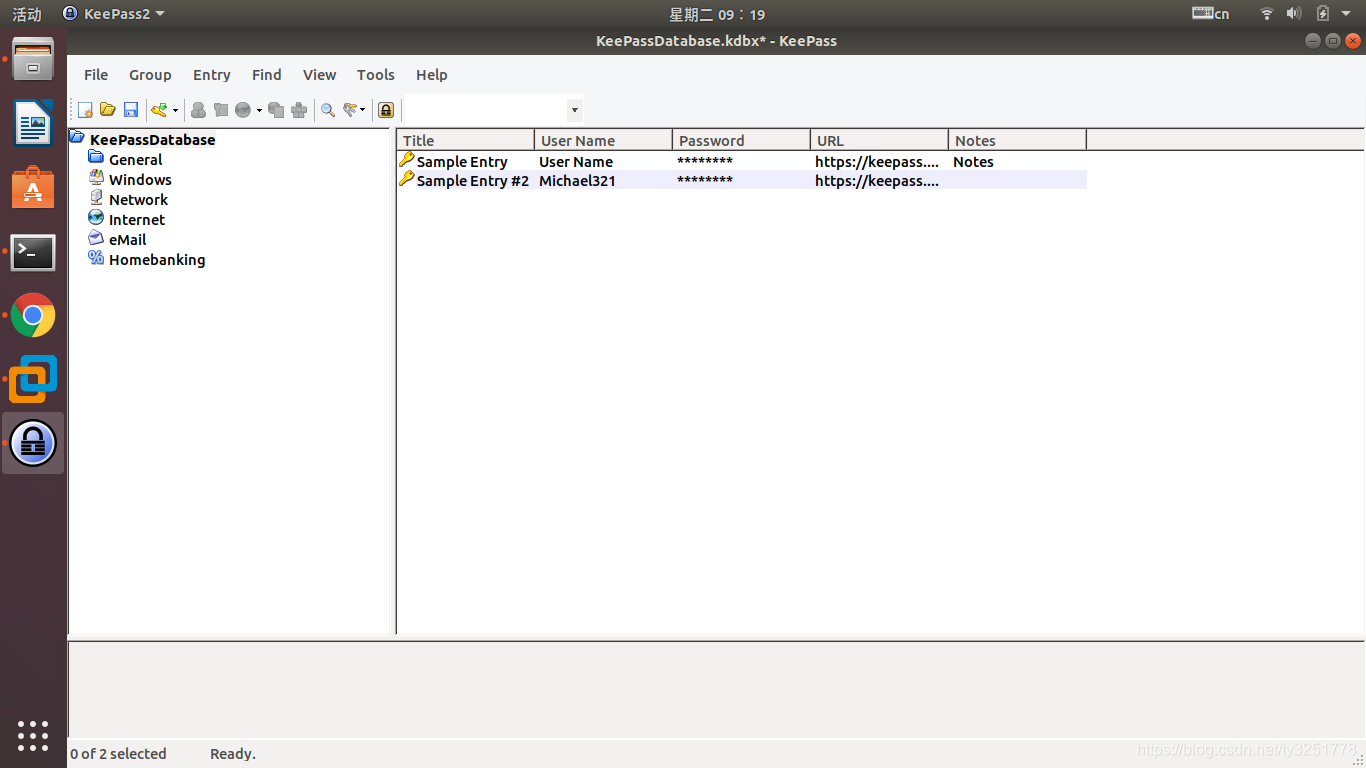Launch LibreOffice Writer from the dock

coord(33,124)
